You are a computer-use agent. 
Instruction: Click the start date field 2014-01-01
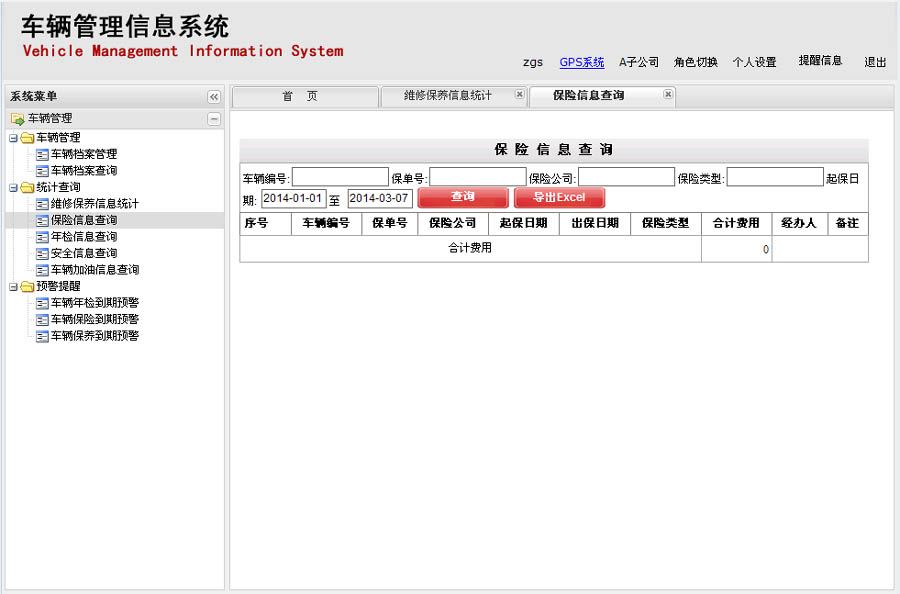click(x=293, y=198)
